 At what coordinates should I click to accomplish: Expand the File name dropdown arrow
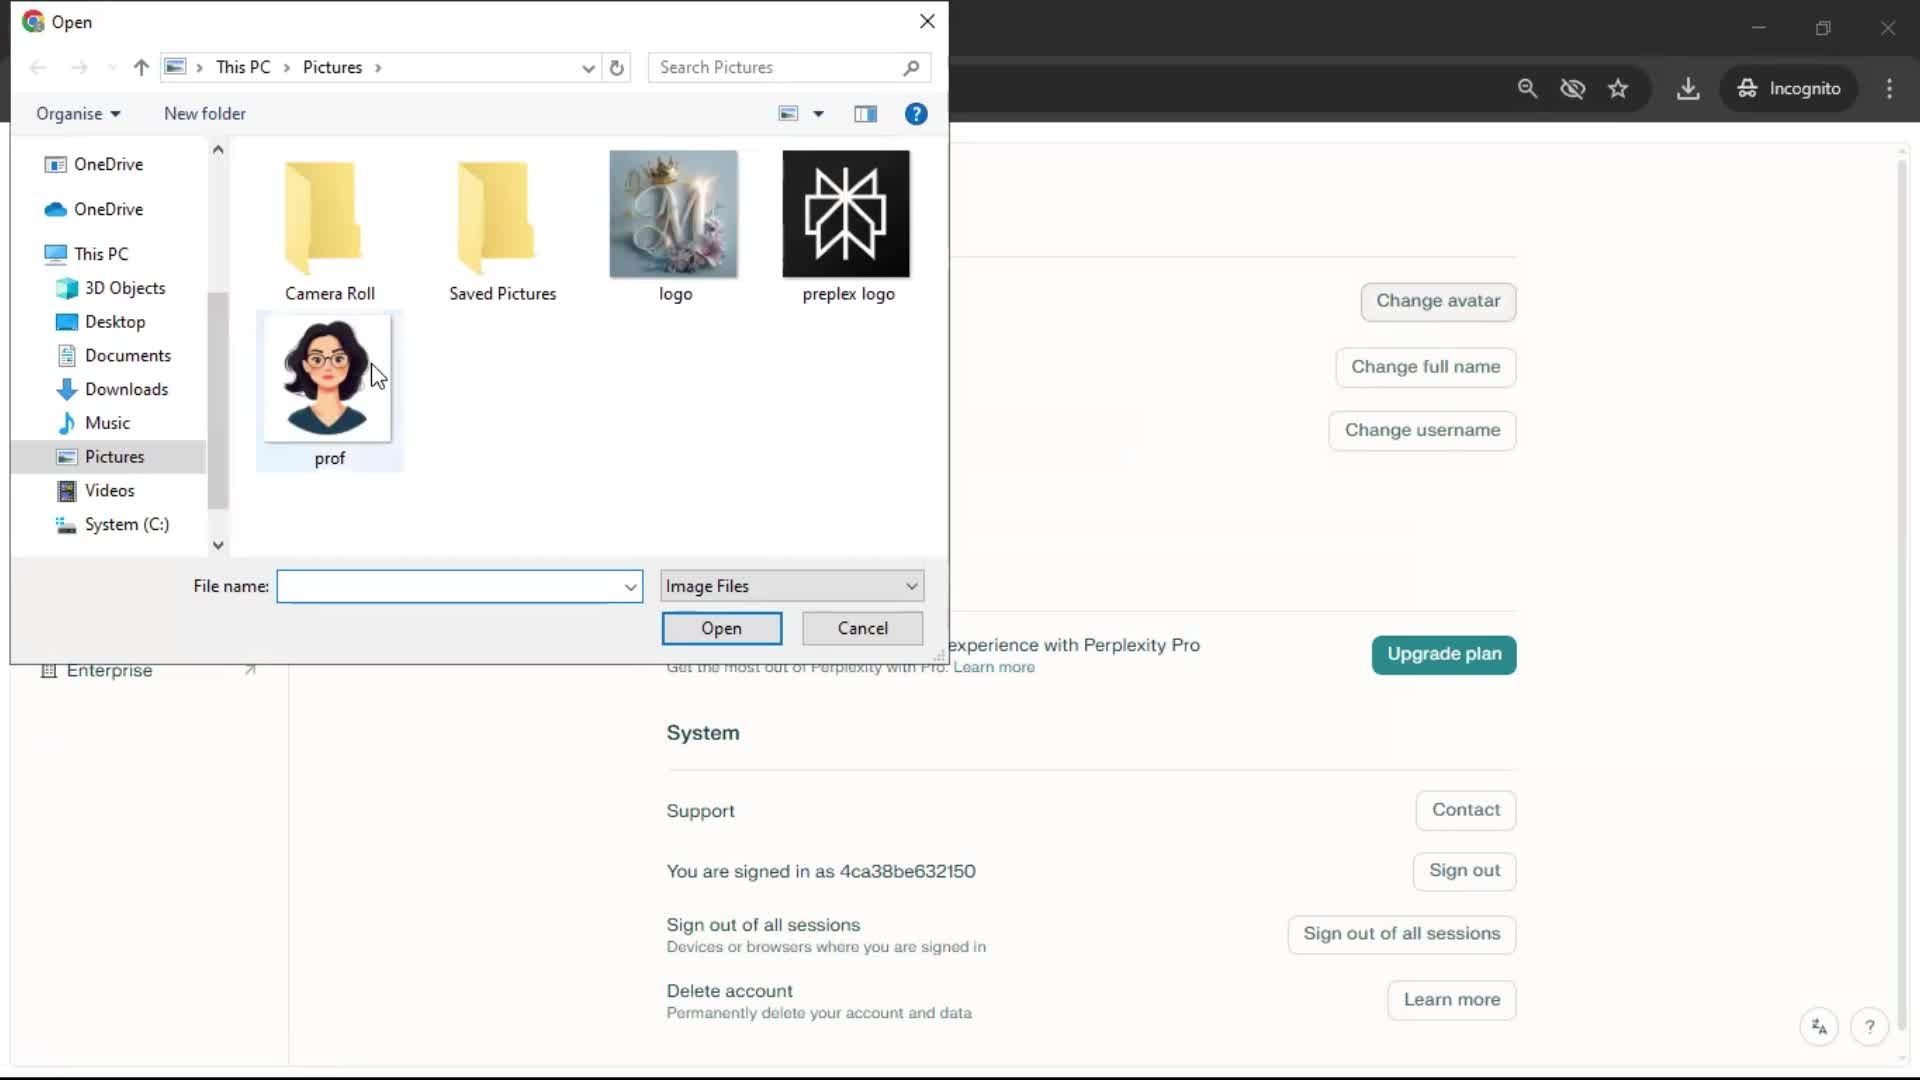click(x=630, y=587)
